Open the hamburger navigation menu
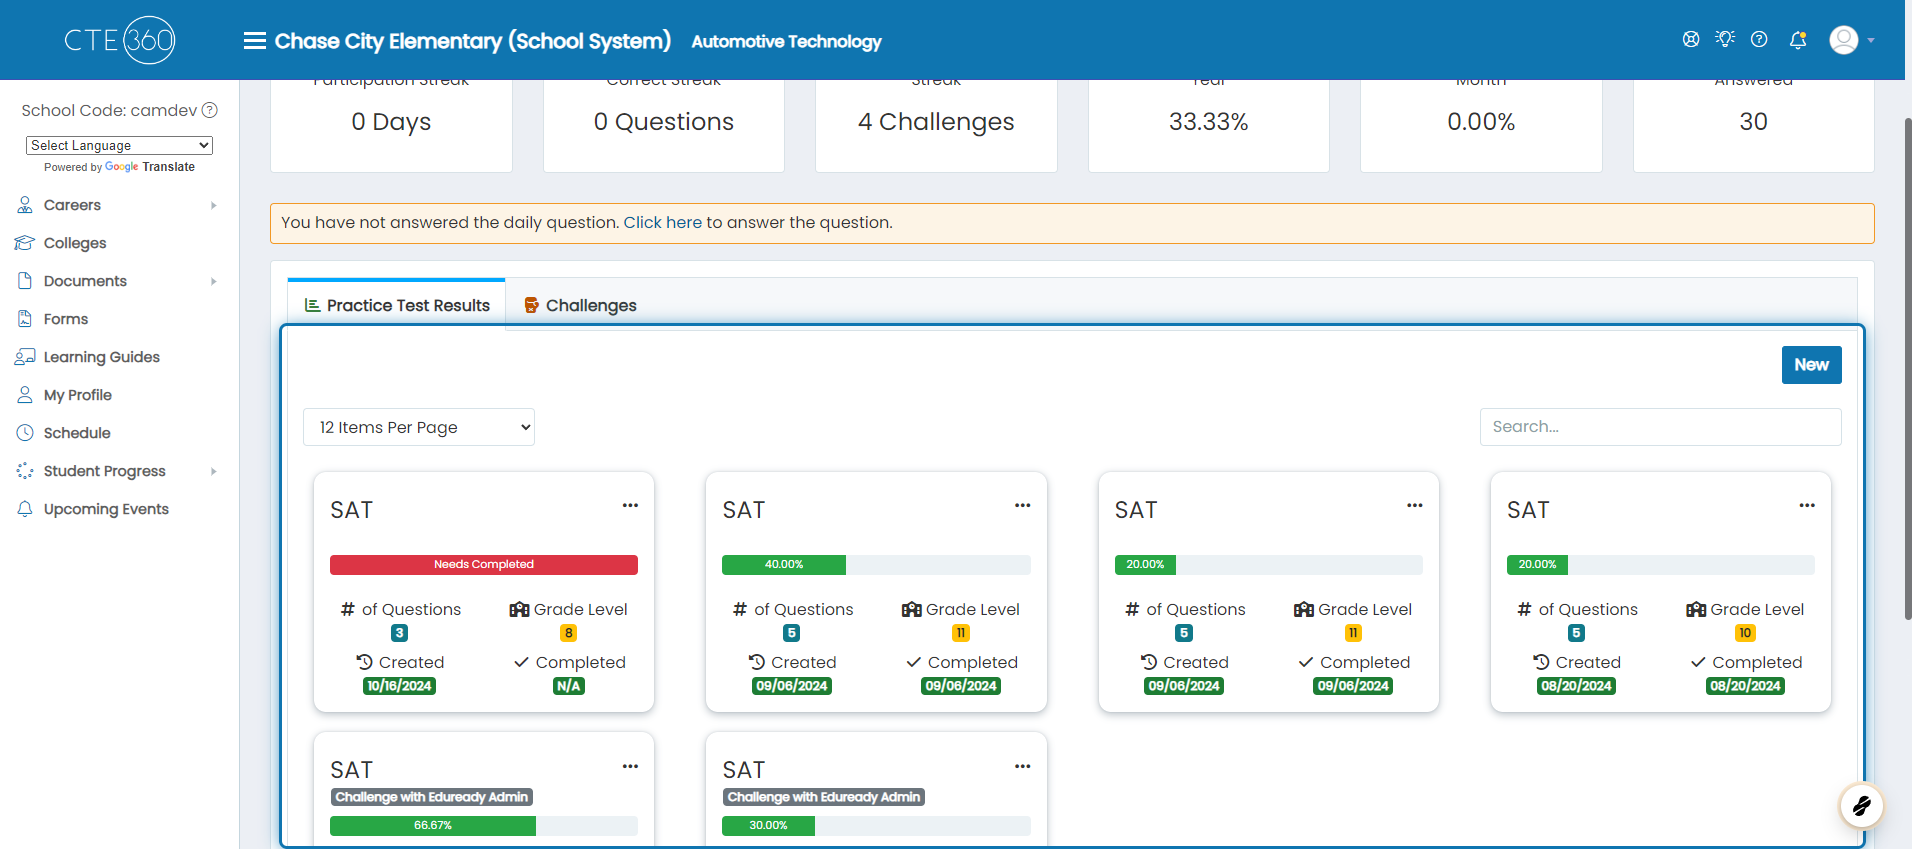 point(255,41)
